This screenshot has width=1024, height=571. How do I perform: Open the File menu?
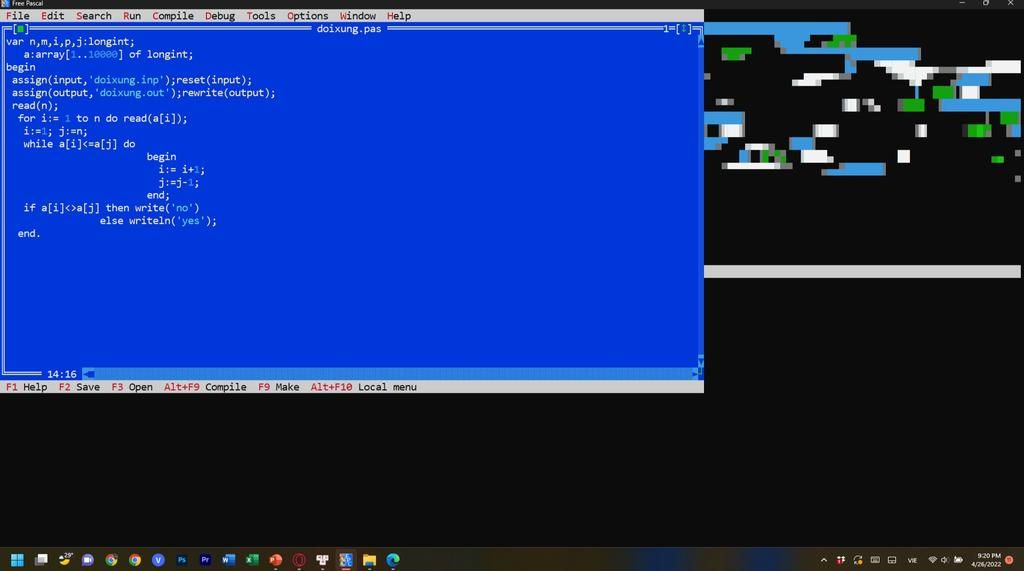coord(18,16)
